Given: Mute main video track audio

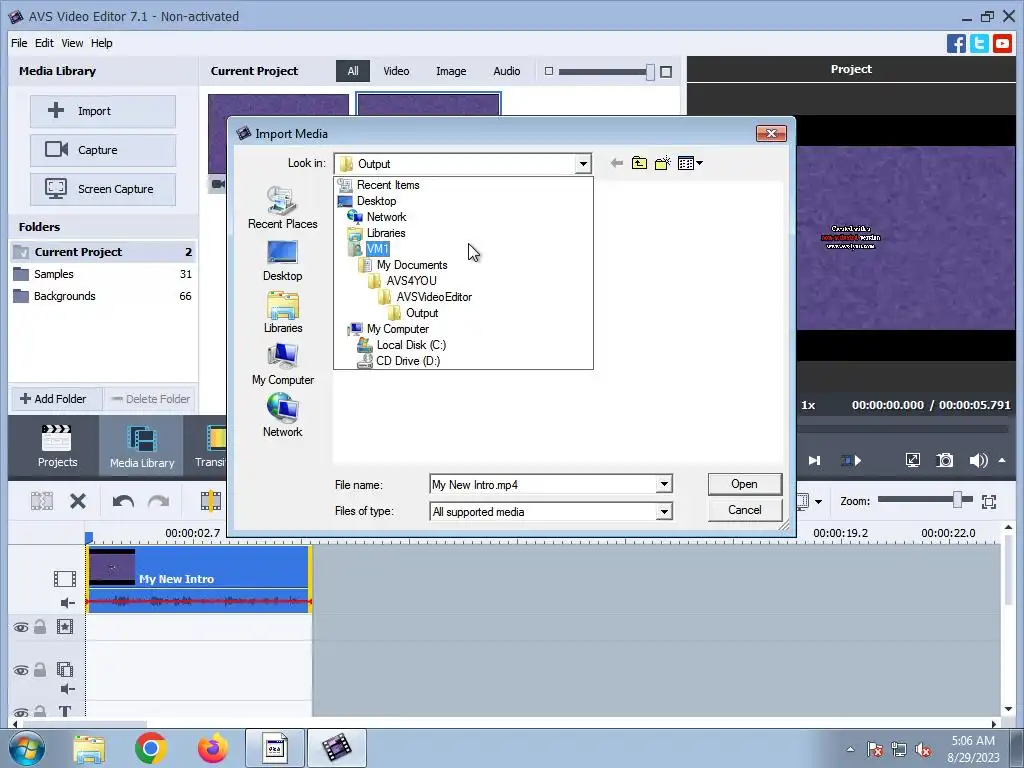Looking at the screenshot, I should [x=67, y=603].
